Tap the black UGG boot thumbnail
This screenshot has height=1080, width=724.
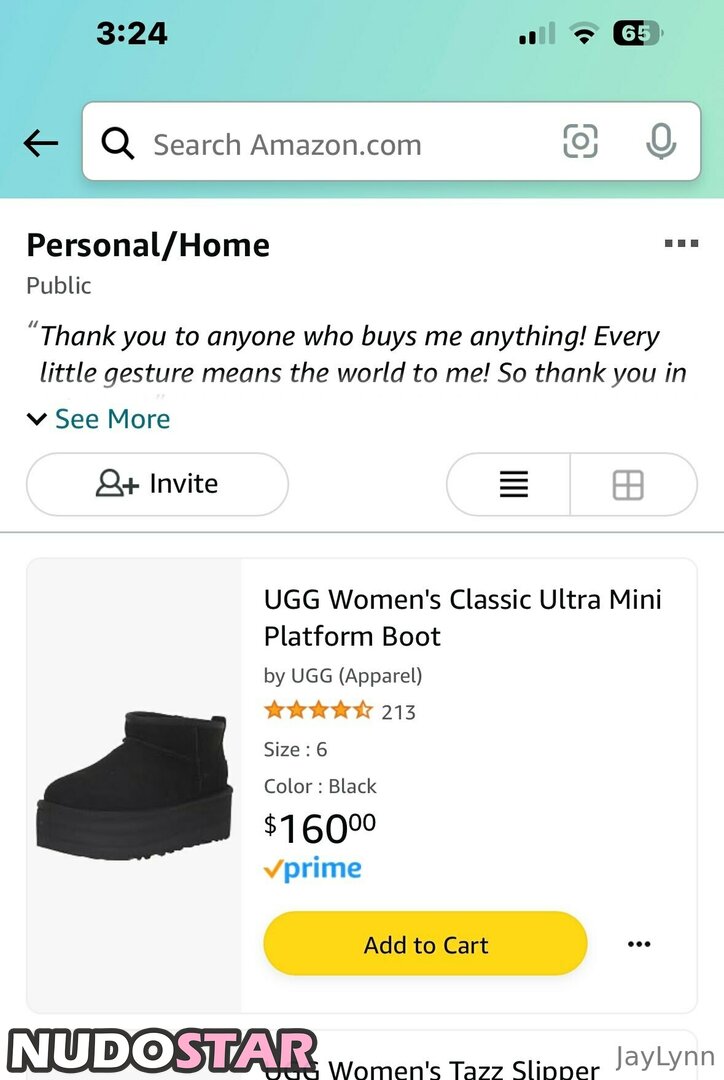point(134,785)
